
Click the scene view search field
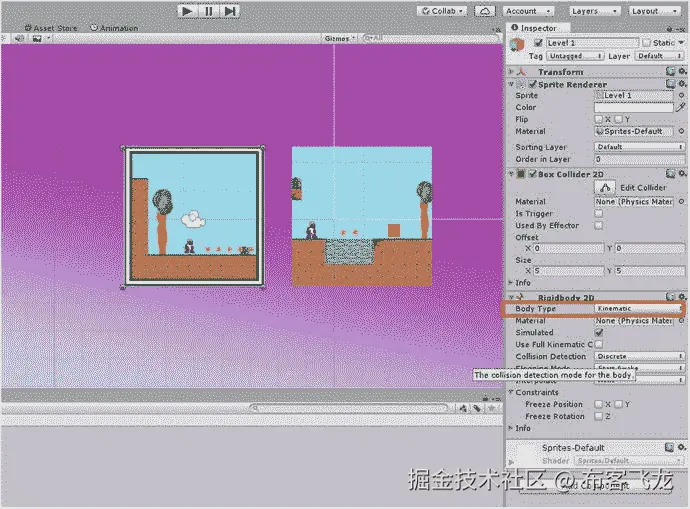point(429,38)
